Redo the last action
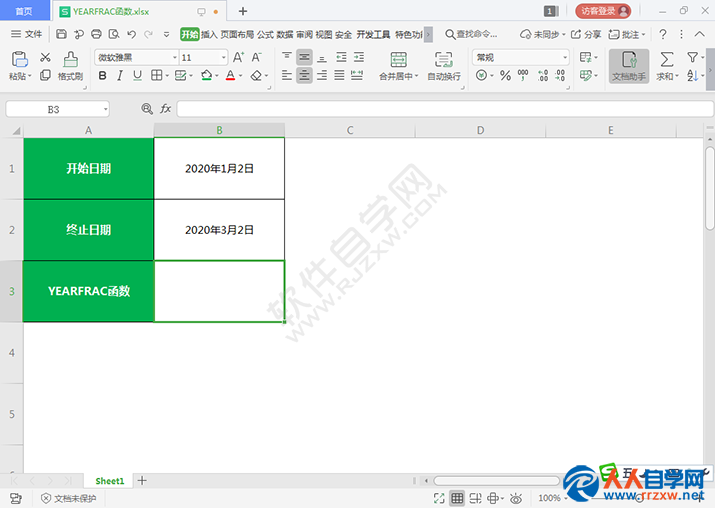The height and width of the screenshot is (508, 715). 148,34
